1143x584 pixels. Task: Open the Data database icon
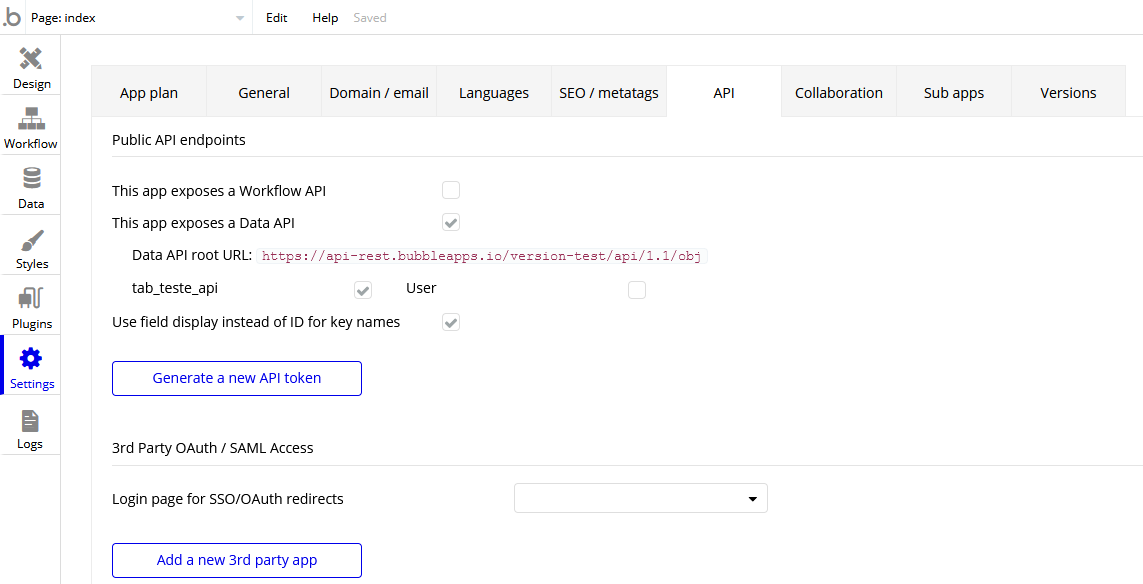[31, 179]
